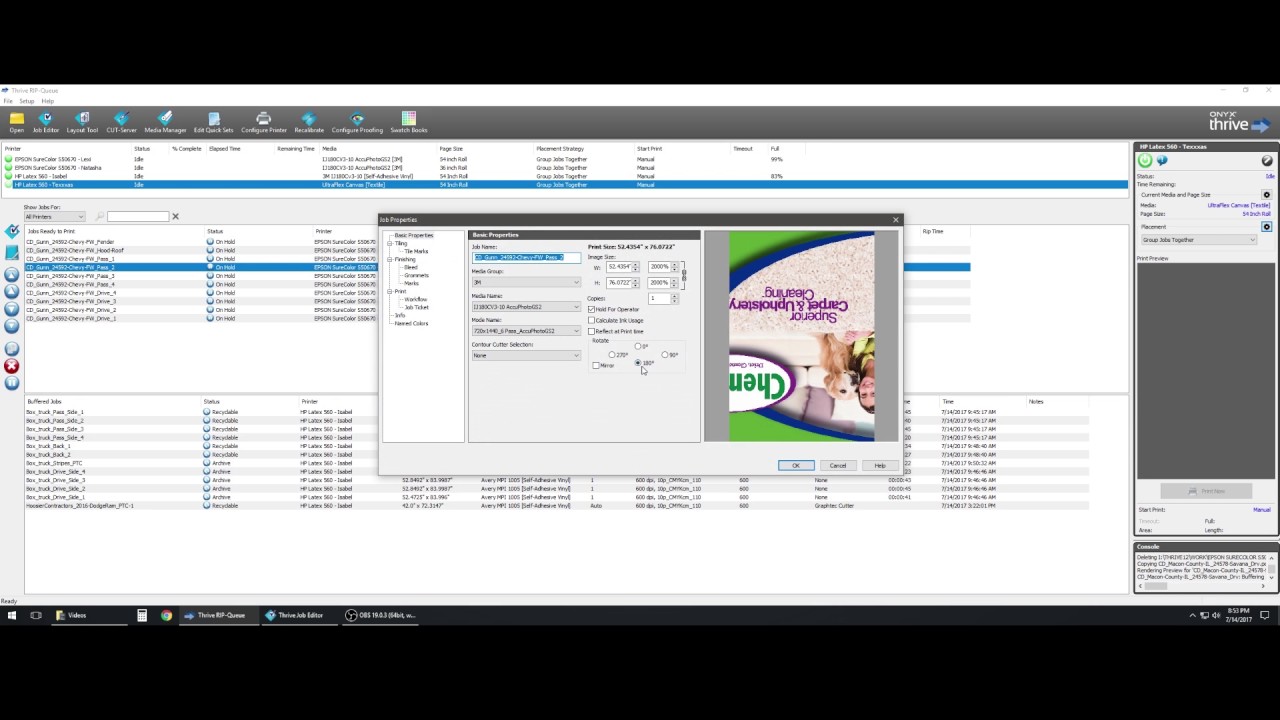Image resolution: width=1280 pixels, height=720 pixels.
Task: Click OK in Job Properties dialog
Action: point(796,465)
